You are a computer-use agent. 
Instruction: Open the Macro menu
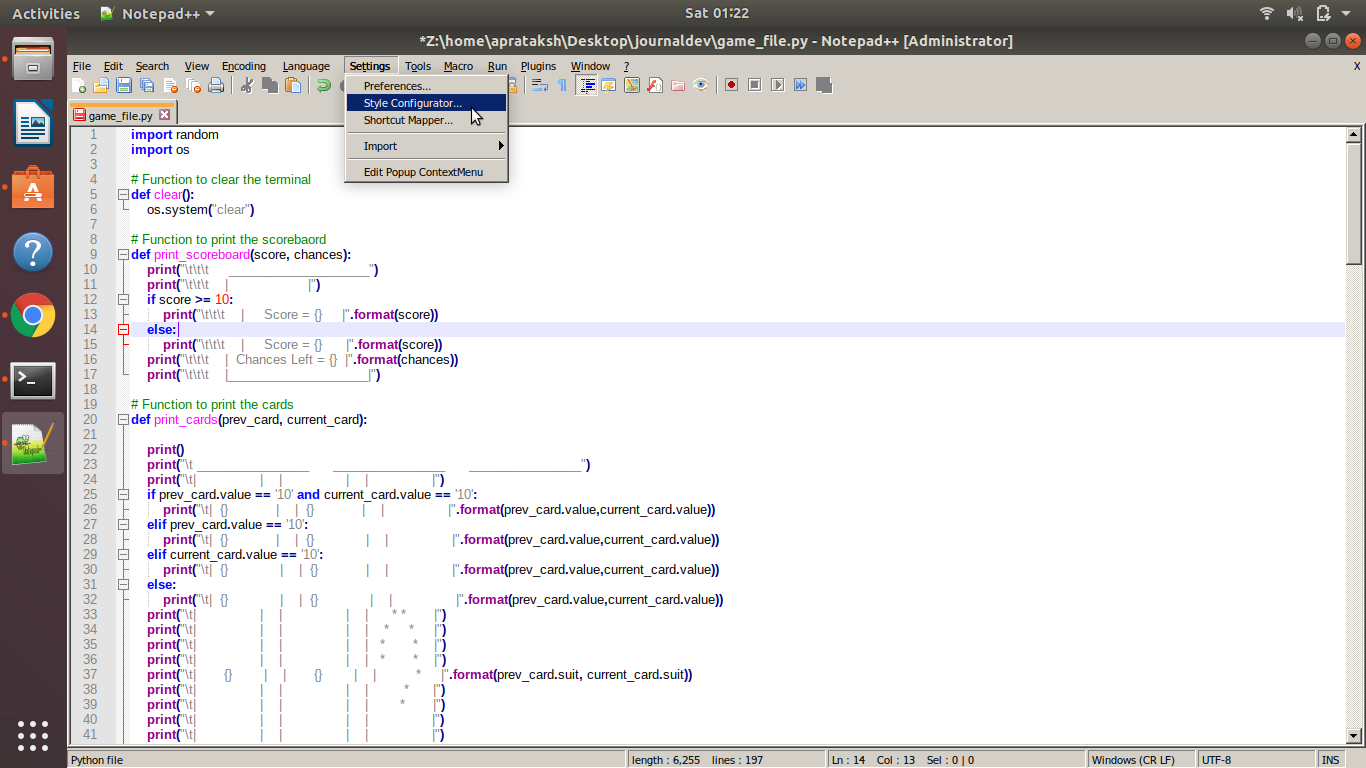click(459, 66)
